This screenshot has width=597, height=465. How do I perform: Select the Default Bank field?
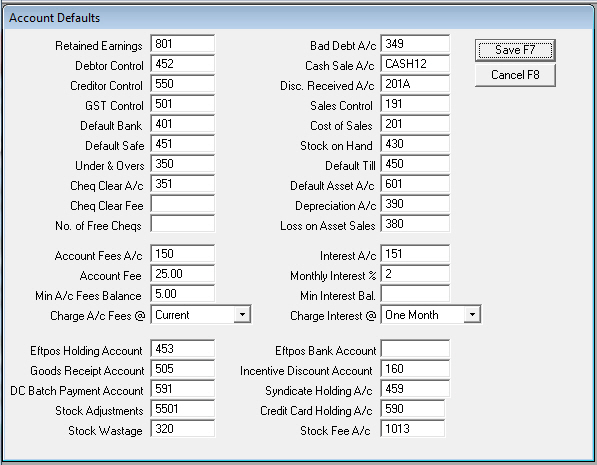(x=183, y=124)
